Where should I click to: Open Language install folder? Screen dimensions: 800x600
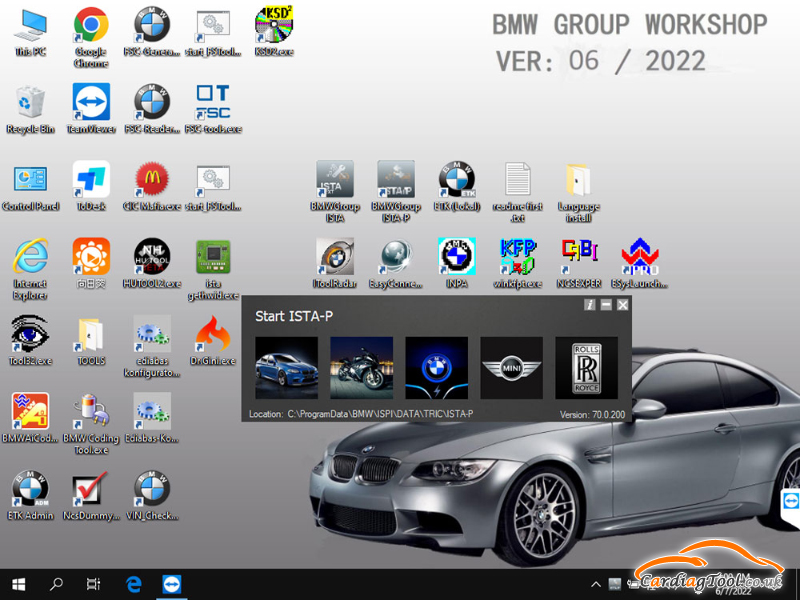(578, 192)
